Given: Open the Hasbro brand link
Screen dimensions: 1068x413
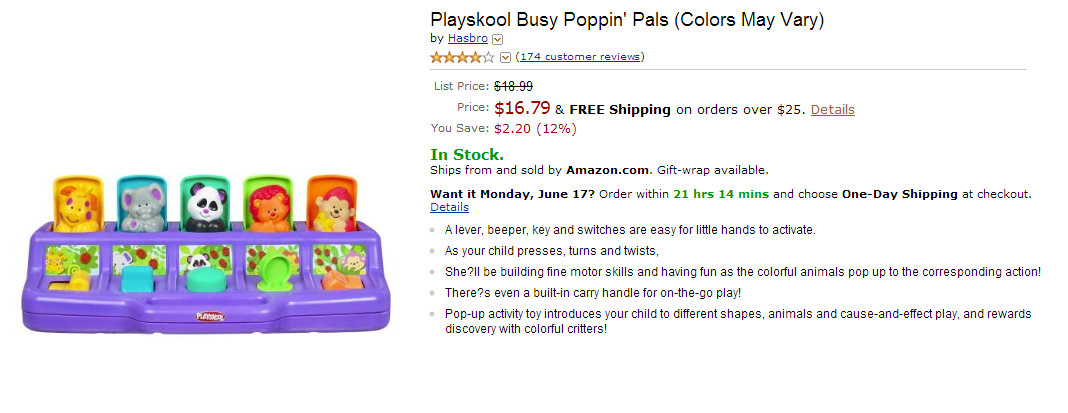Looking at the screenshot, I should tap(467, 38).
